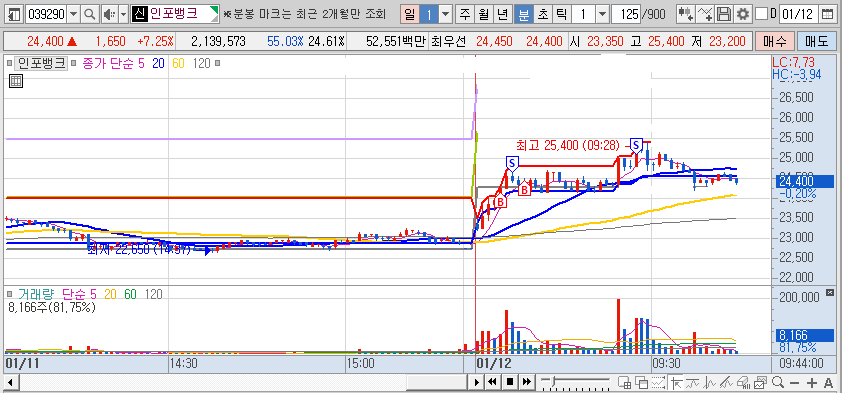Click the small square after 120 price legend
Screen dimensions: 842x393
click(217, 64)
